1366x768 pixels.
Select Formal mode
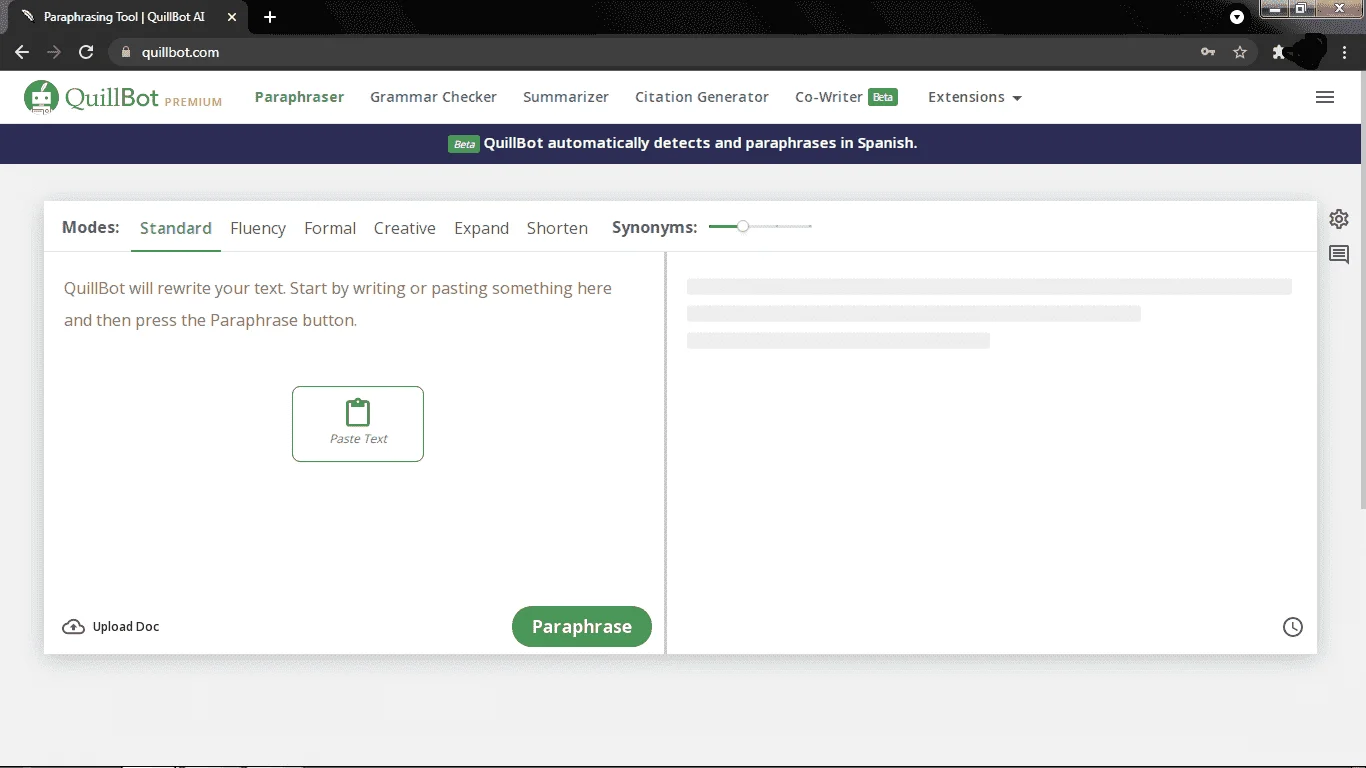click(330, 228)
